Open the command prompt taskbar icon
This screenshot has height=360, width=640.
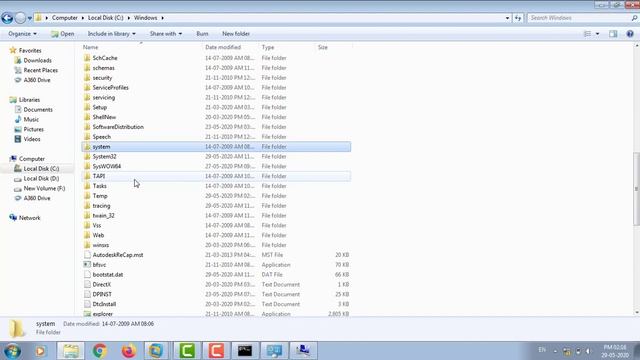pos(245,351)
